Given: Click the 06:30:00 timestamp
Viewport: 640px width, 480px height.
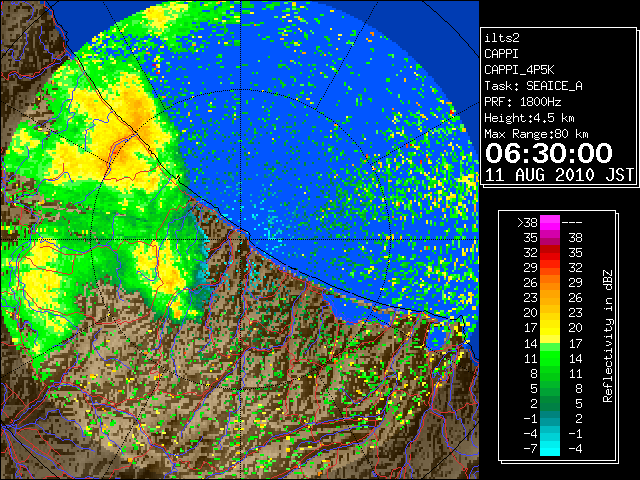Looking at the screenshot, I should (x=549, y=153).
